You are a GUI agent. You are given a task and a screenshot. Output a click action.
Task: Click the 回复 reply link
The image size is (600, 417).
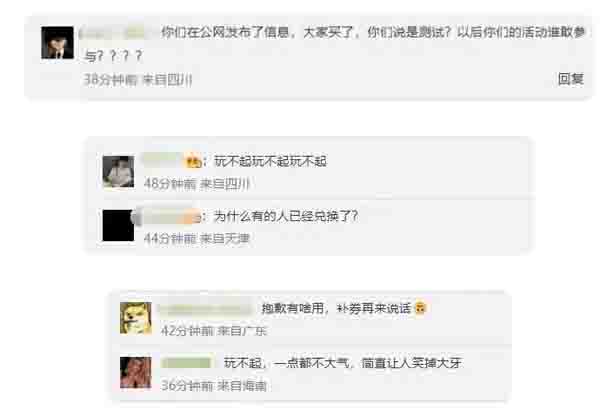pos(571,79)
